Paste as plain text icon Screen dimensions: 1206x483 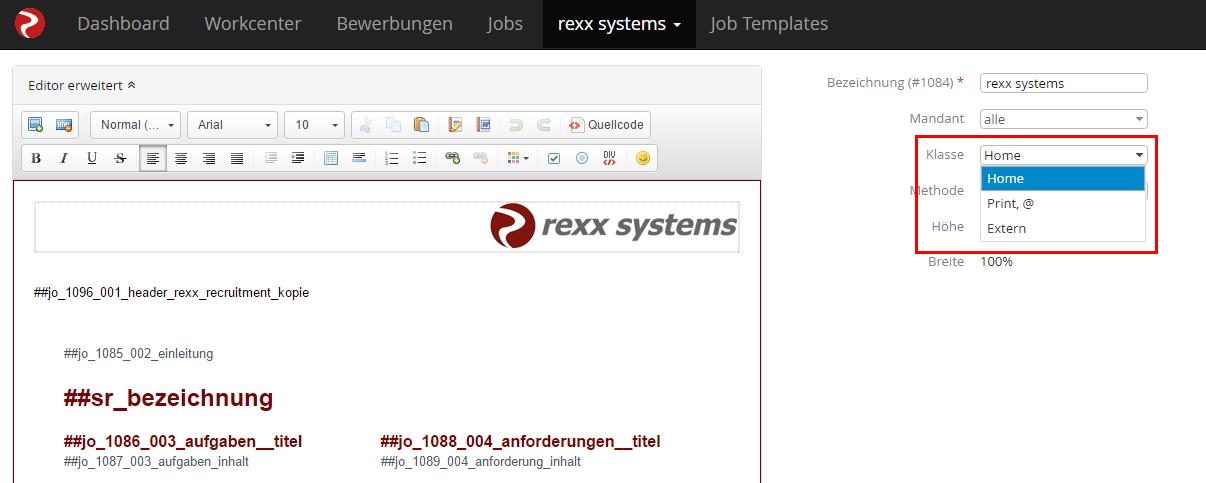pyautogui.click(x=455, y=125)
